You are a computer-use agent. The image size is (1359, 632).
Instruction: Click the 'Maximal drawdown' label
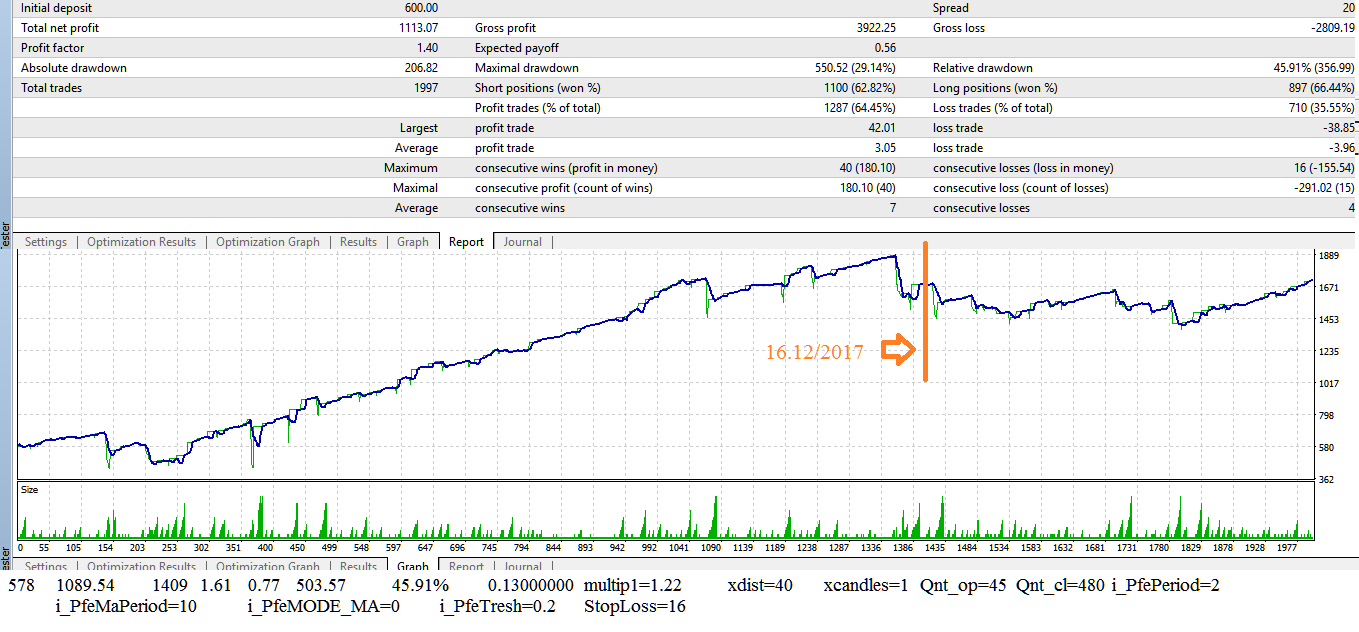pyautogui.click(x=527, y=68)
